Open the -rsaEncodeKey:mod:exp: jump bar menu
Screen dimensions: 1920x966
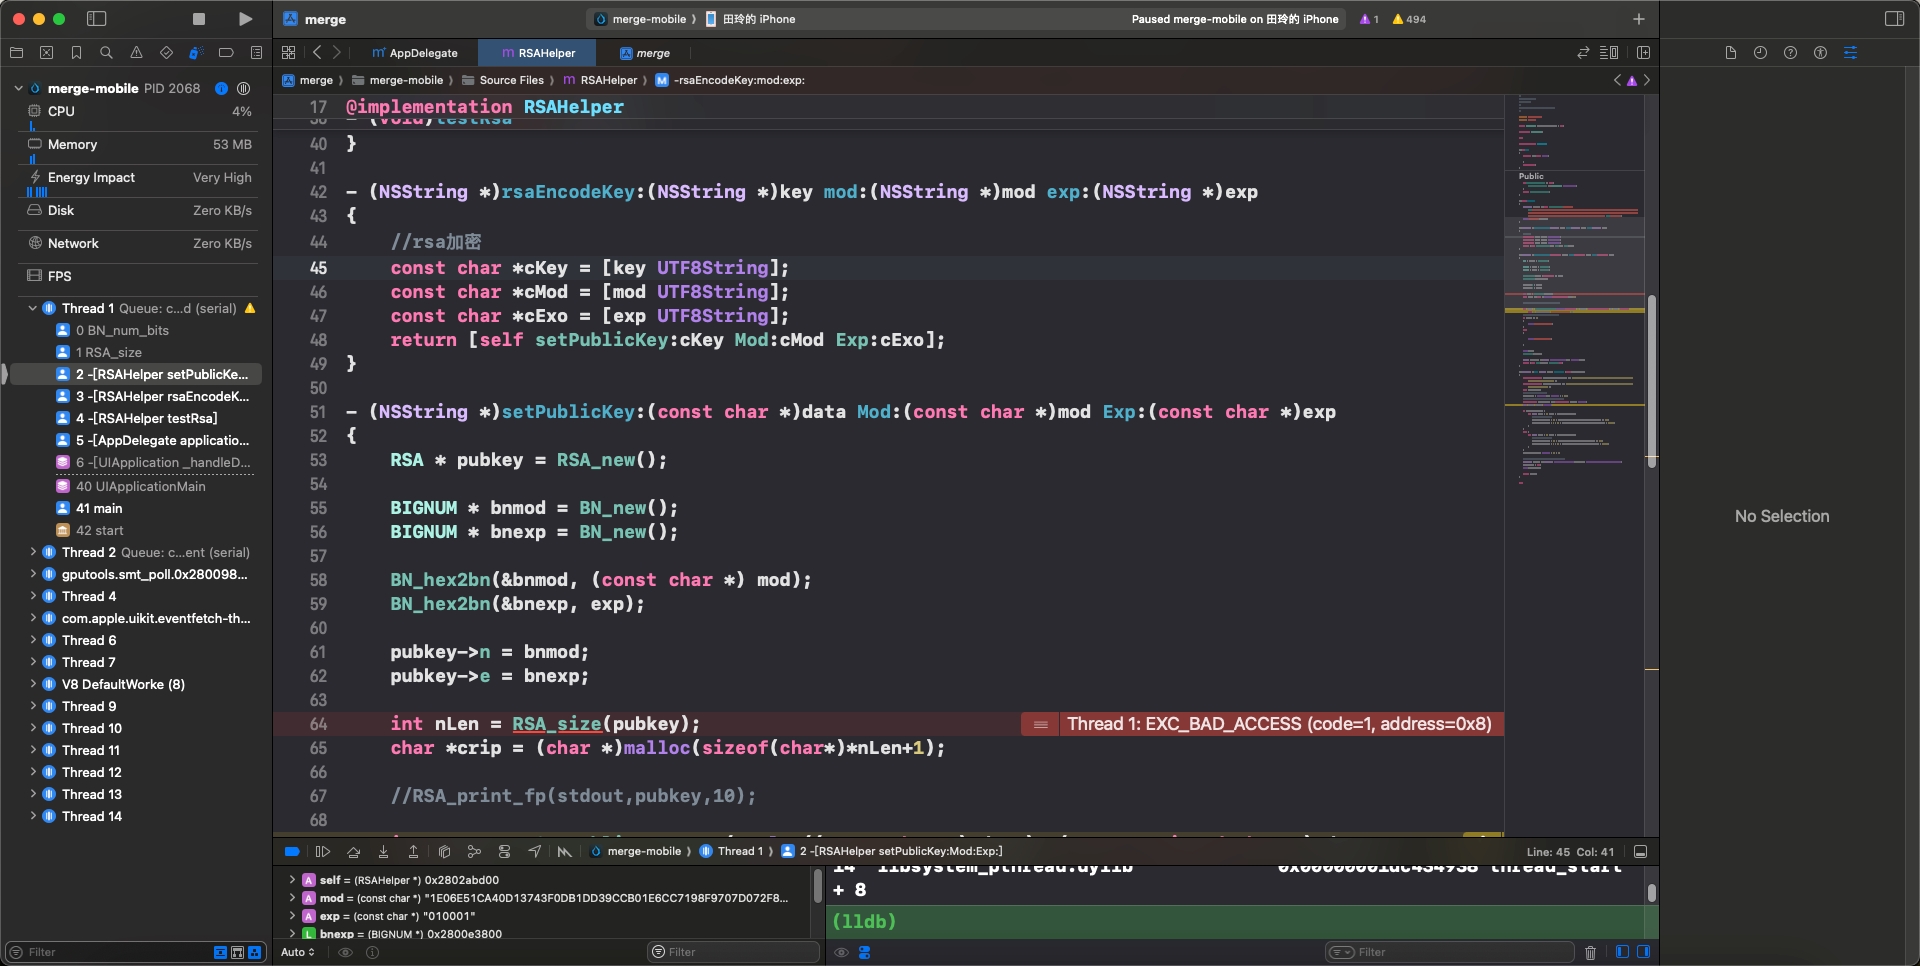731,80
